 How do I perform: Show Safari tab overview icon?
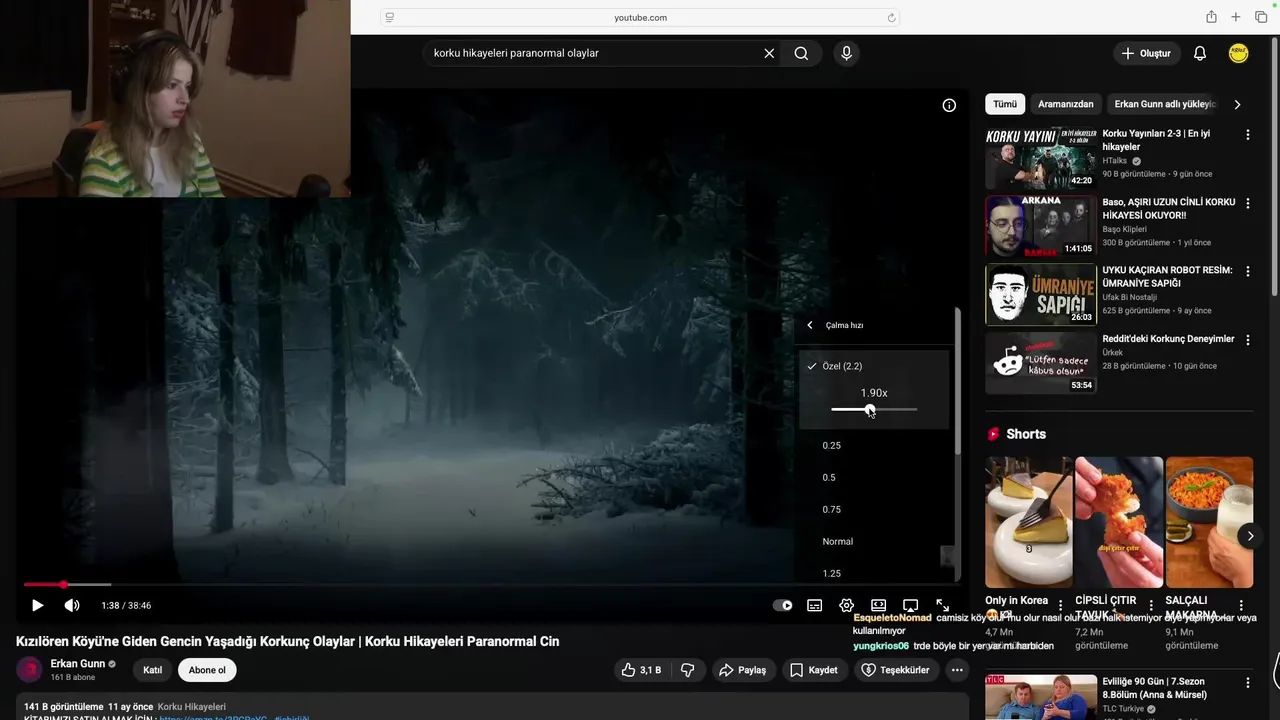(1261, 17)
